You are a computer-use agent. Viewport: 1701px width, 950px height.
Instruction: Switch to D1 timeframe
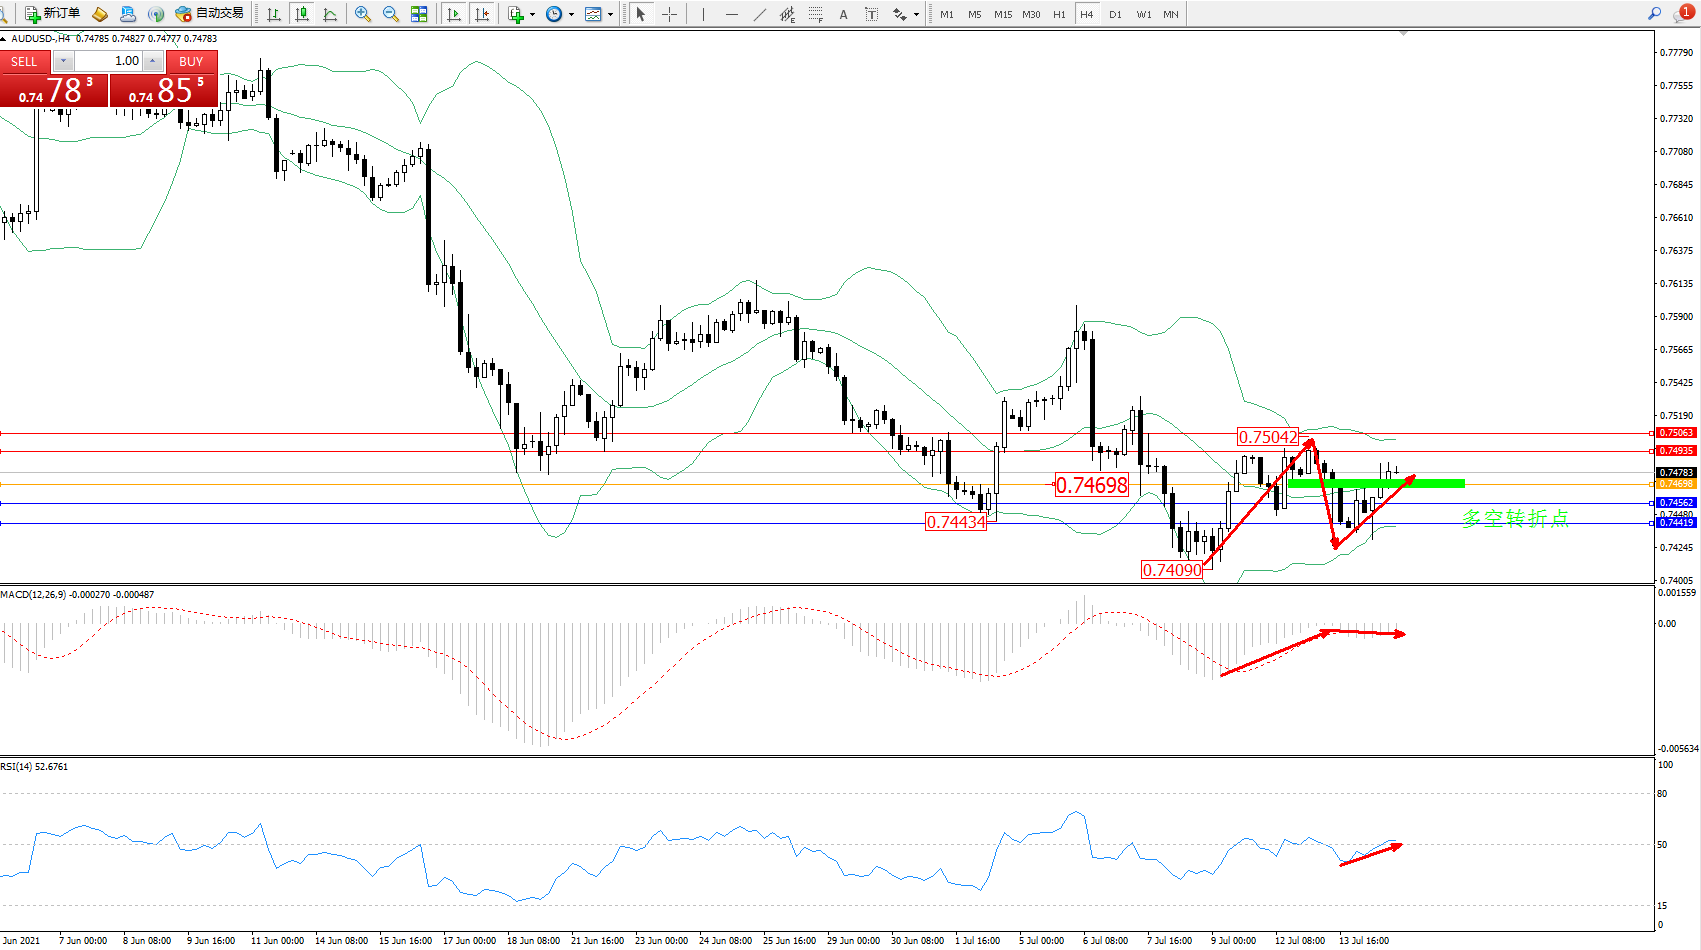[x=1115, y=14]
